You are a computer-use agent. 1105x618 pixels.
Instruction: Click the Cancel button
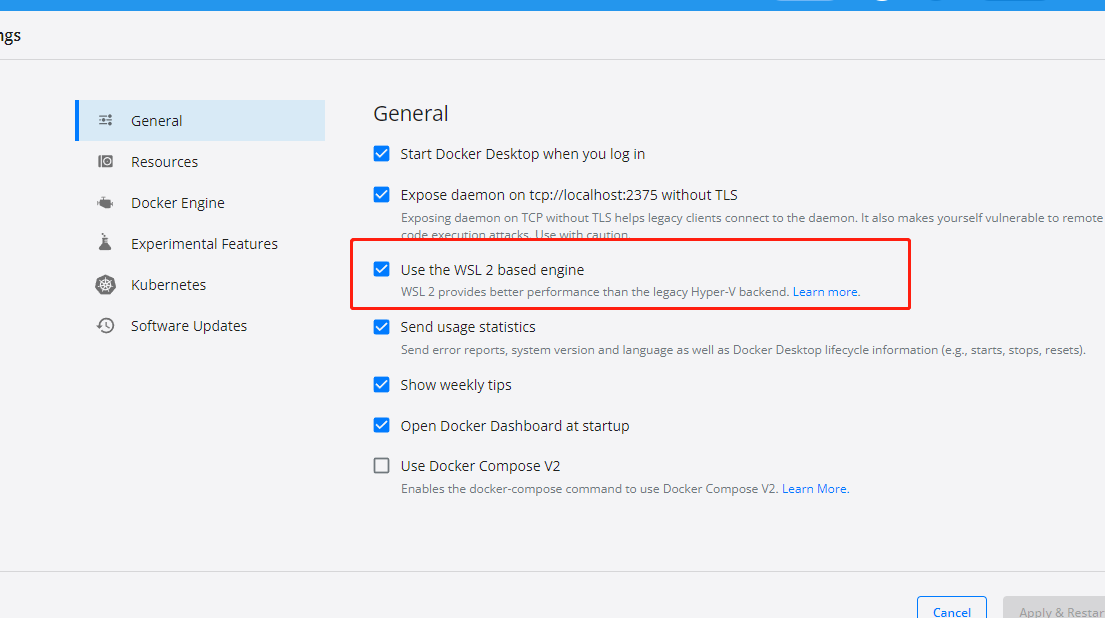951,607
